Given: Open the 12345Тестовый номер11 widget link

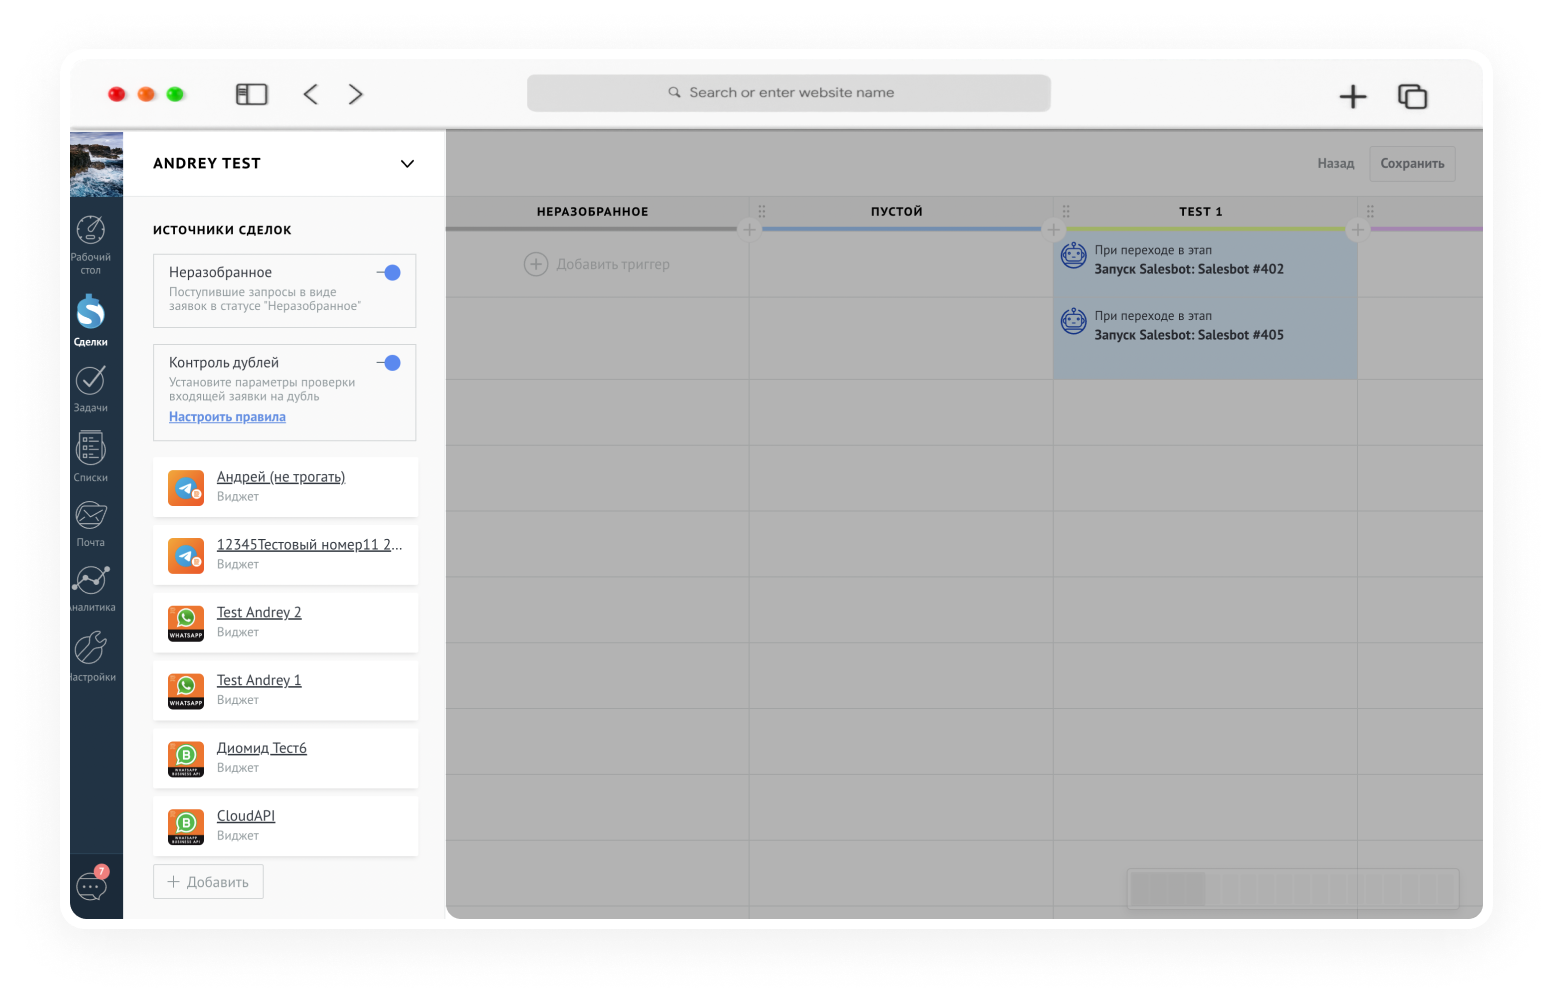Looking at the screenshot, I should coord(310,545).
